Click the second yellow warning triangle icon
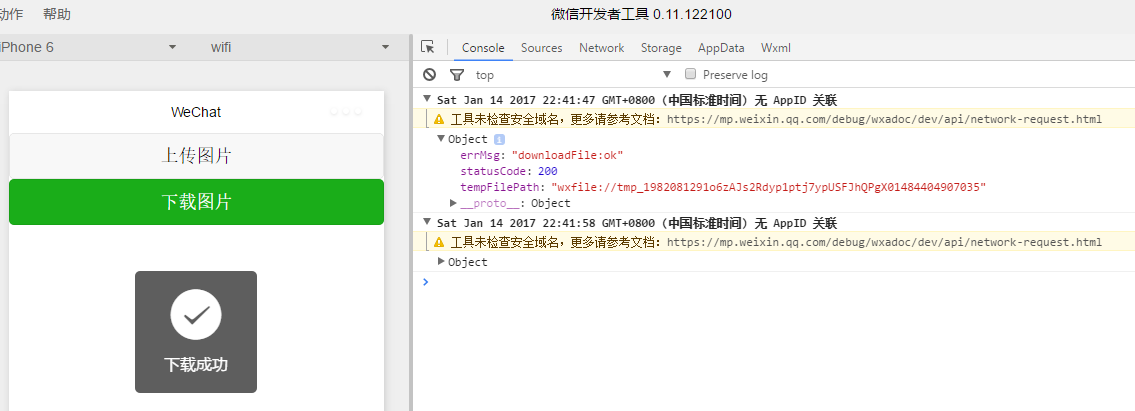This screenshot has height=411, width=1135. (439, 242)
